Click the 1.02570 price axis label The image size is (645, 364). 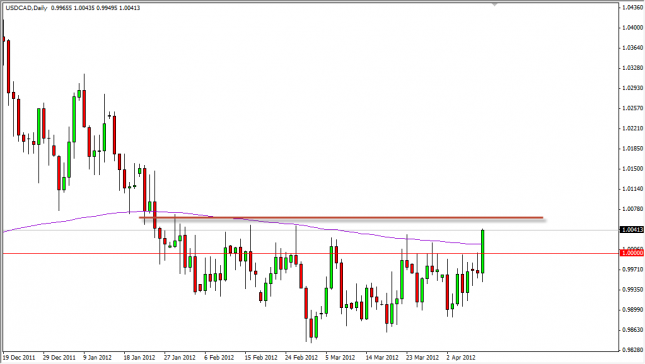[633, 108]
